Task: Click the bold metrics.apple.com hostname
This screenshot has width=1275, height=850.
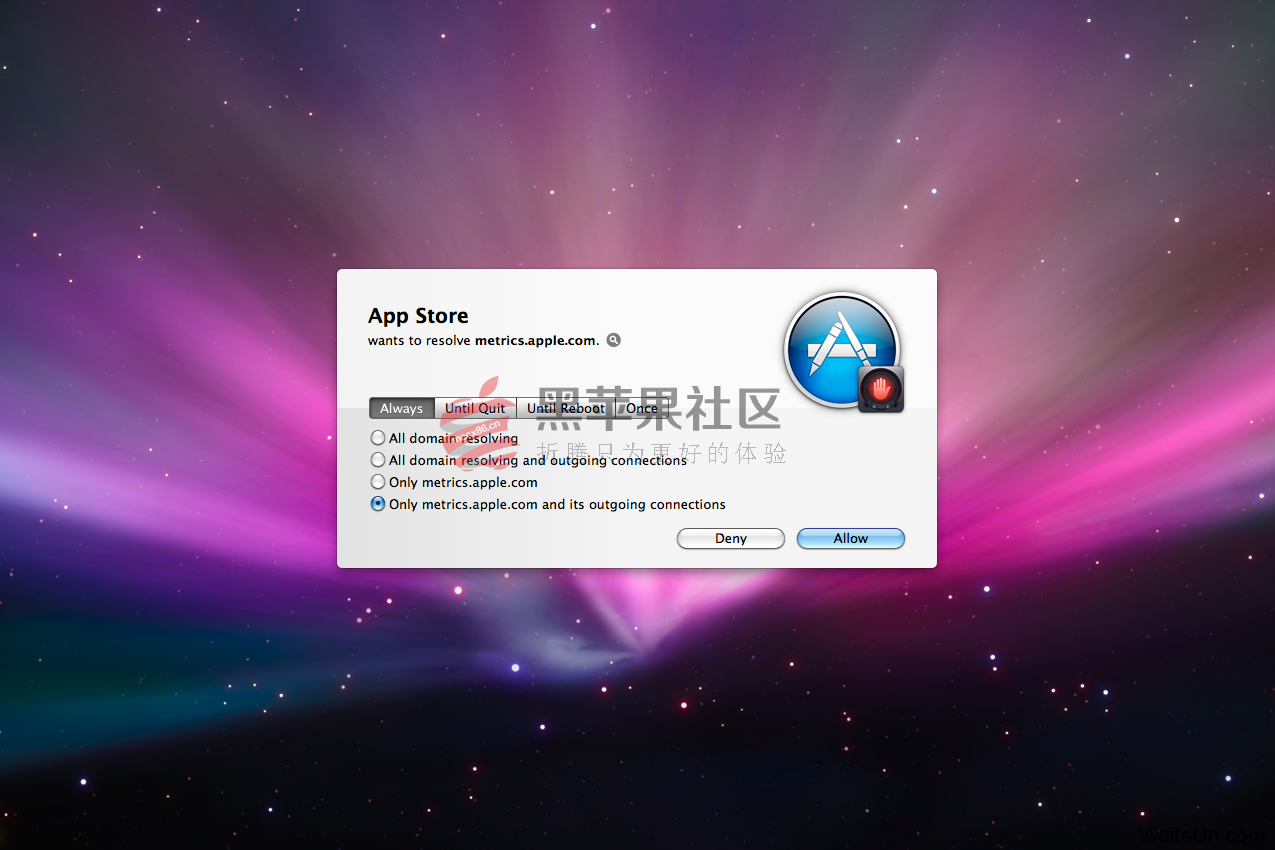Action: [x=537, y=340]
